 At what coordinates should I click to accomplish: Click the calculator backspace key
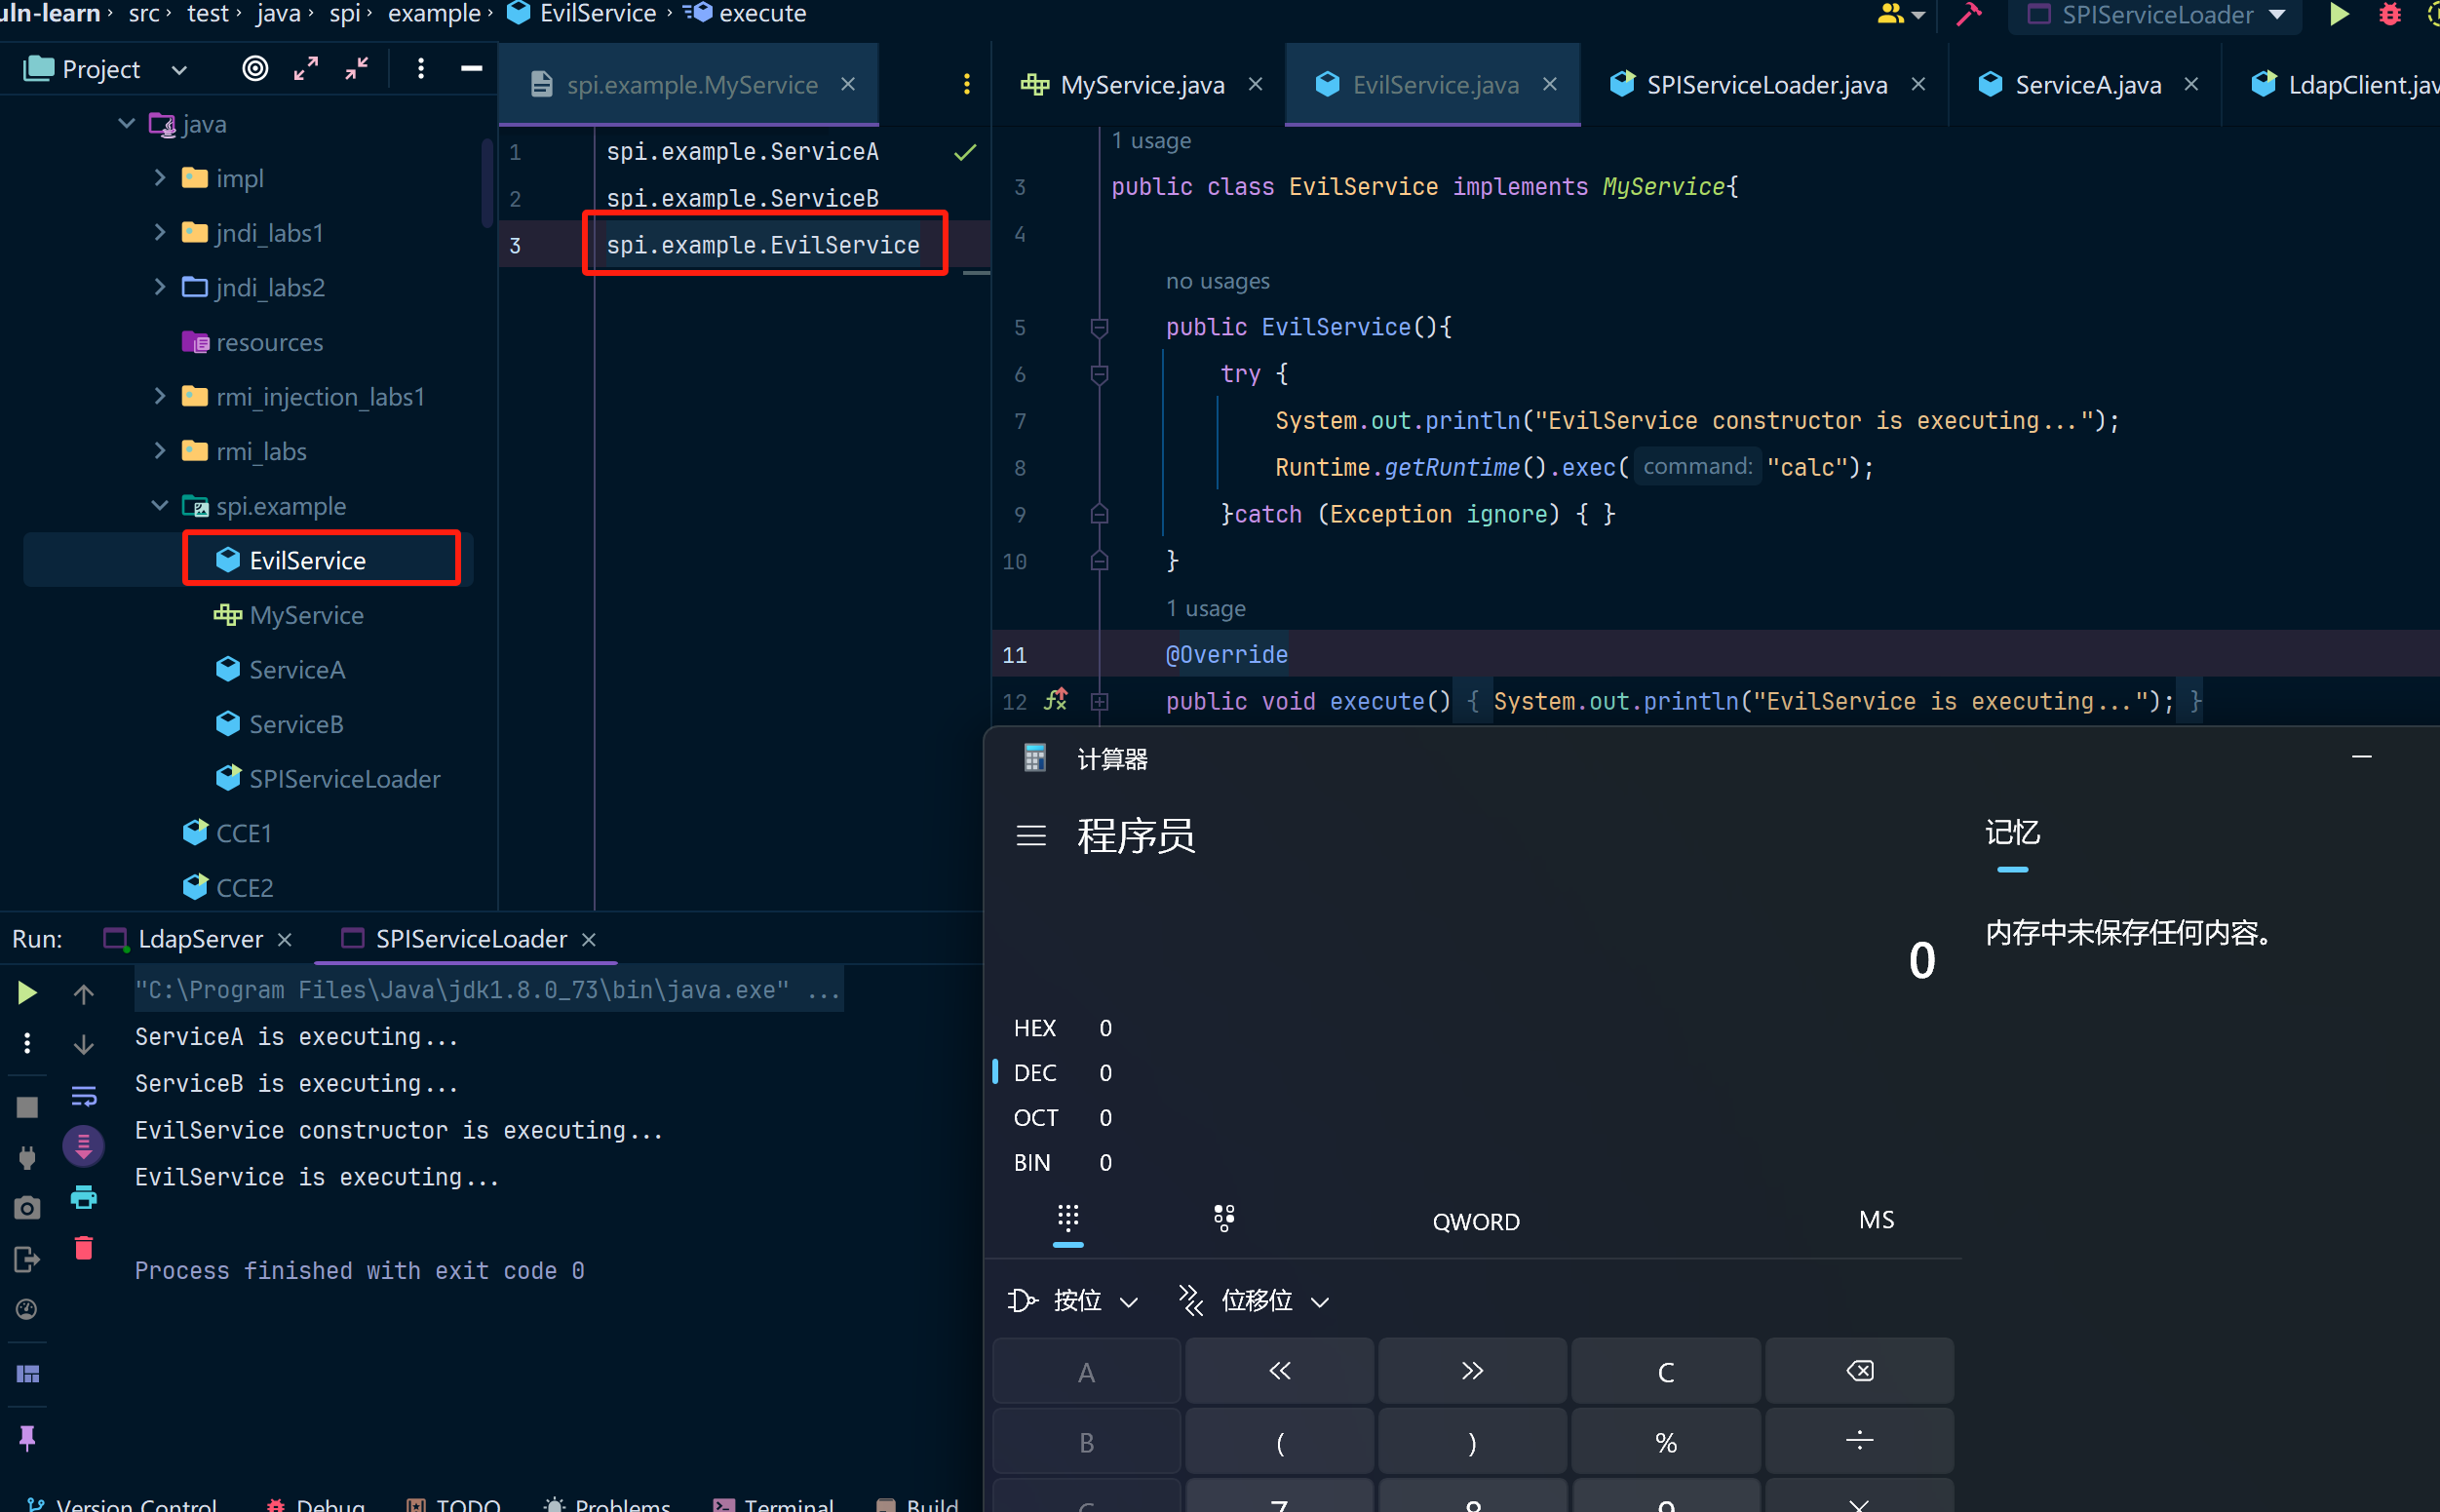point(1859,1371)
